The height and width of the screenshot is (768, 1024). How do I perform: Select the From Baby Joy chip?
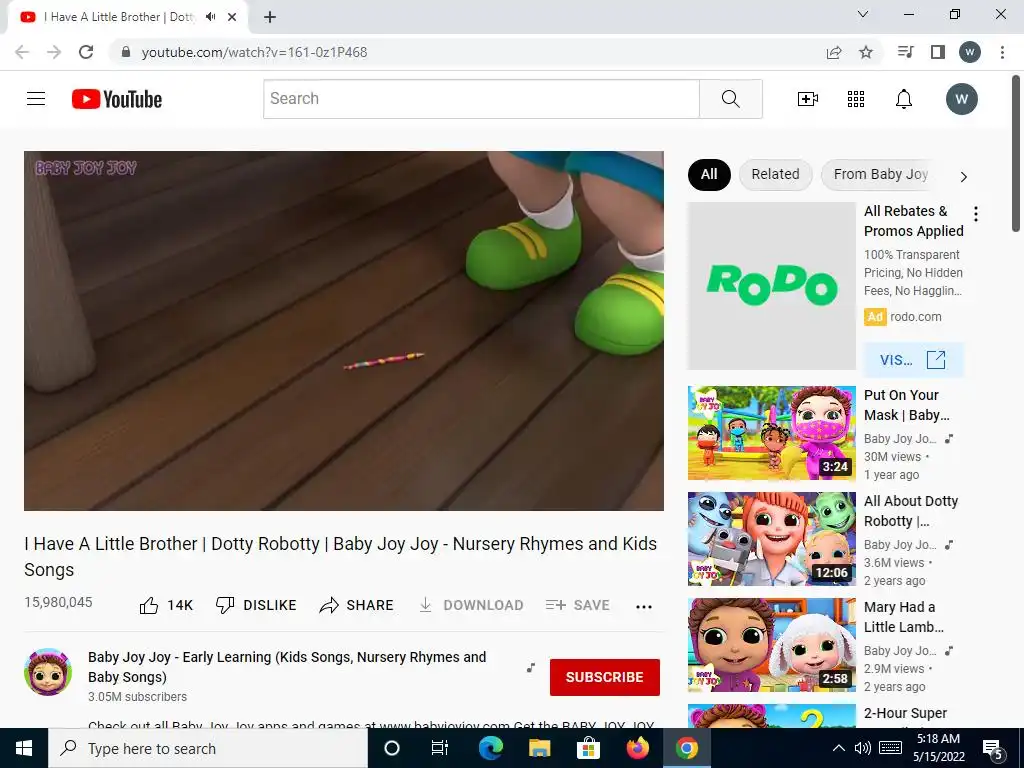pos(880,174)
